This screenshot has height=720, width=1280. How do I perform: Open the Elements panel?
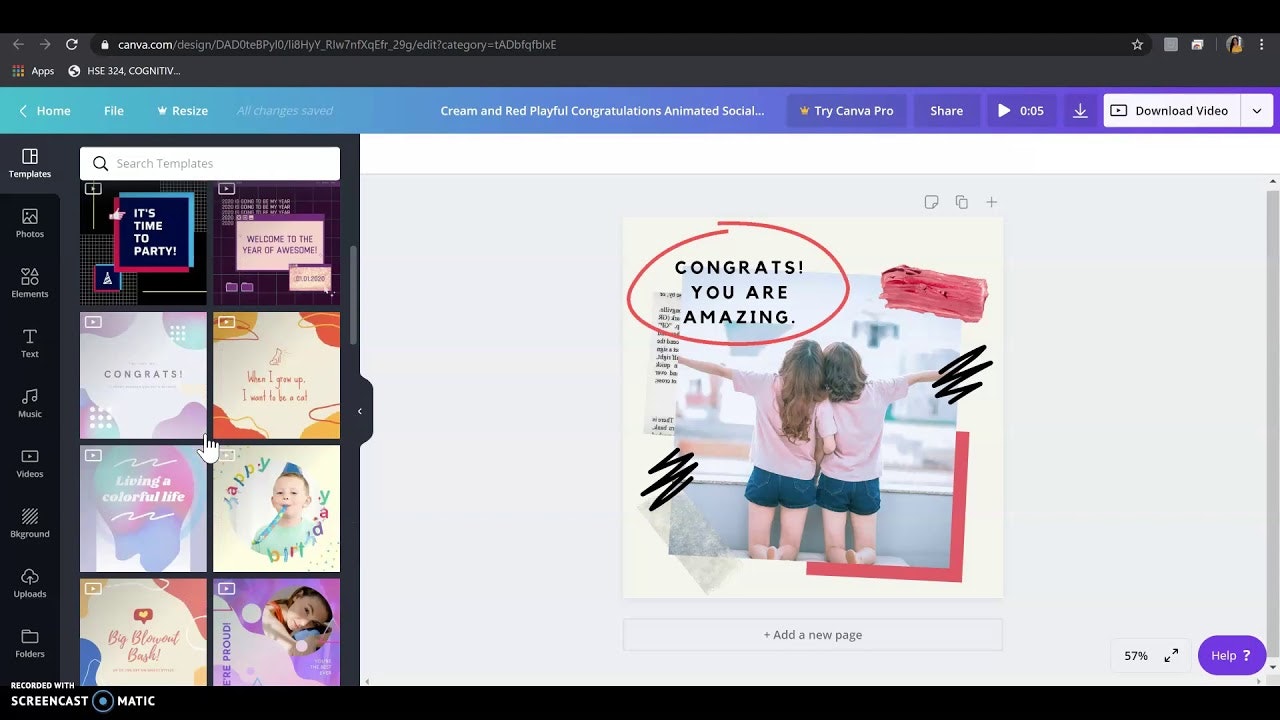30,282
